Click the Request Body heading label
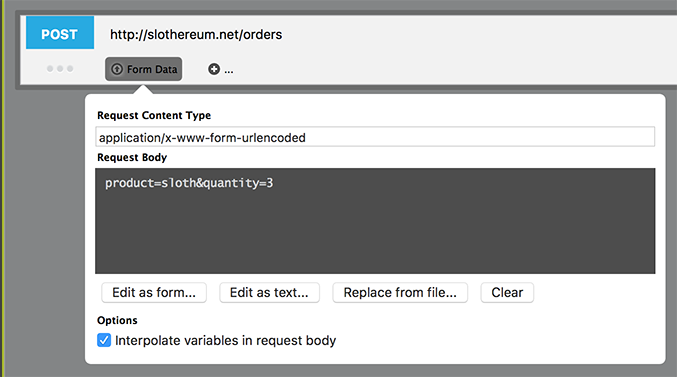 tap(132, 158)
